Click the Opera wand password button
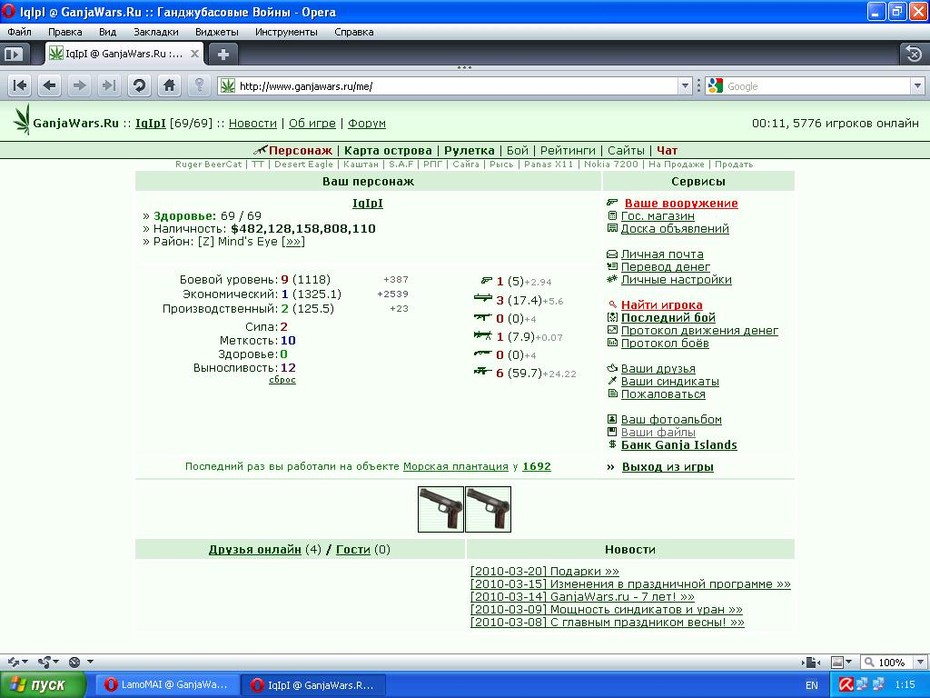 coord(199,86)
